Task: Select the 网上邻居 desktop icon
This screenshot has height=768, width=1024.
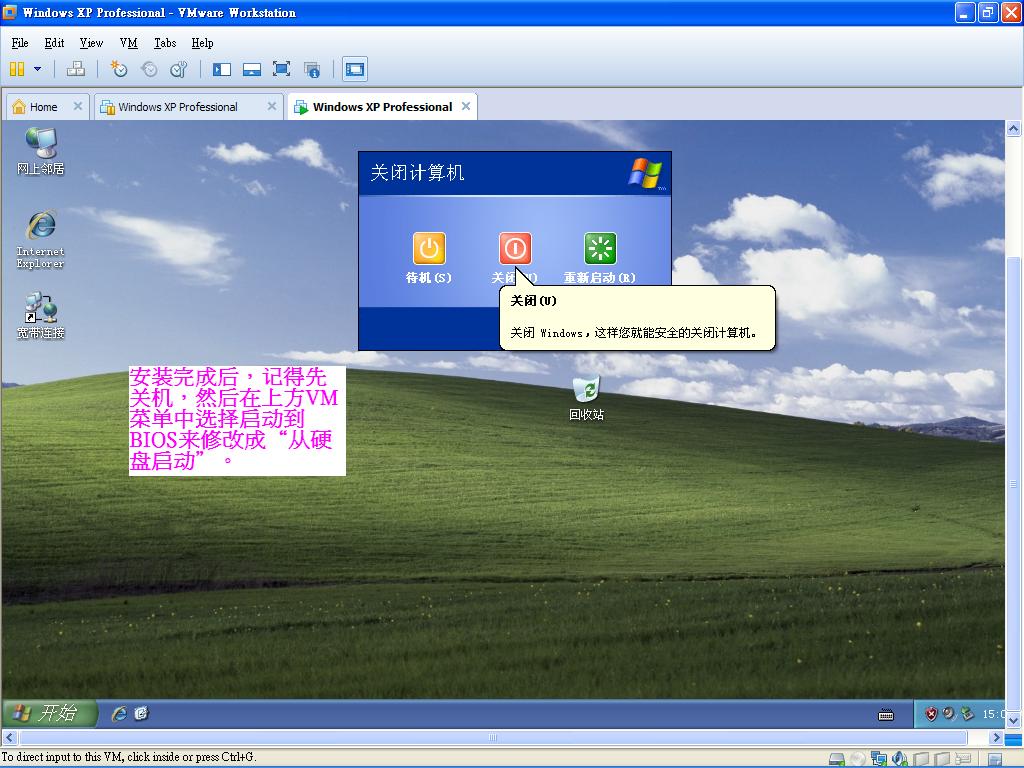Action: click(x=40, y=152)
